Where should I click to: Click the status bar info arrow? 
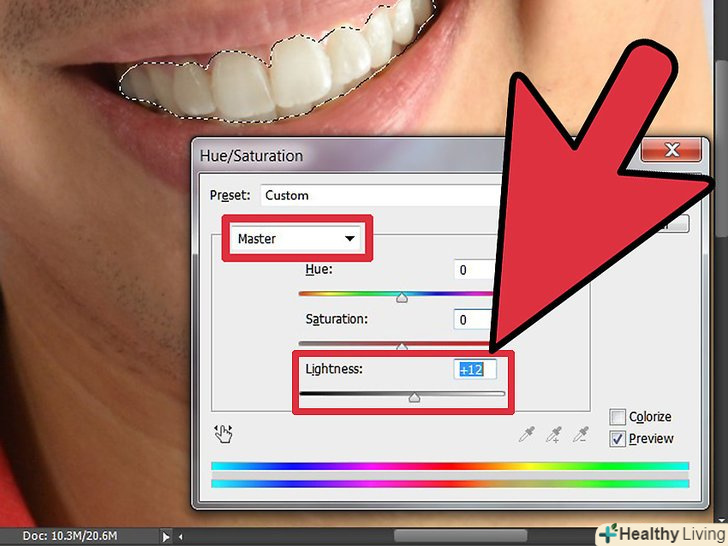tap(165, 537)
